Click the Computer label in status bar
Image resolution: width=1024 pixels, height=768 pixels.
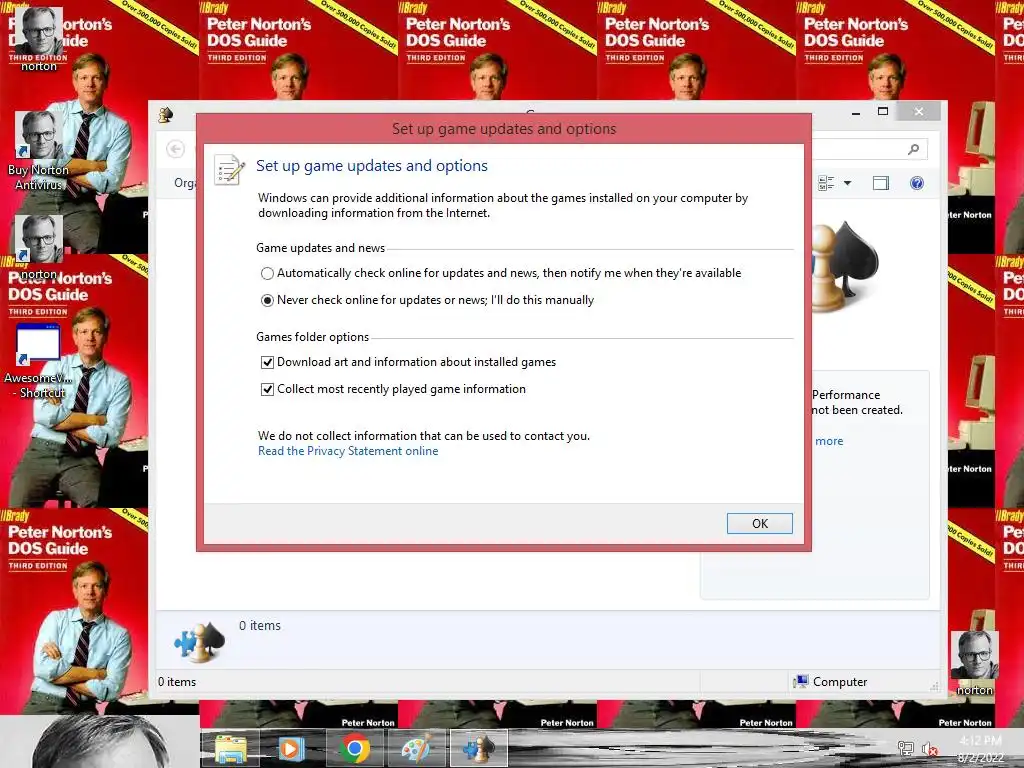point(840,682)
